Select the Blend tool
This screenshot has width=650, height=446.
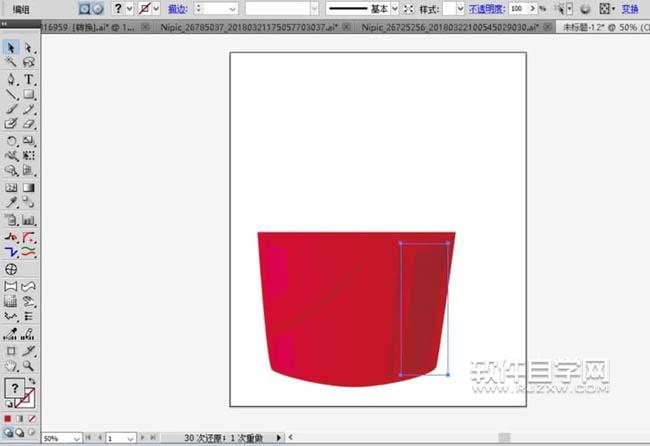pyautogui.click(x=28, y=202)
